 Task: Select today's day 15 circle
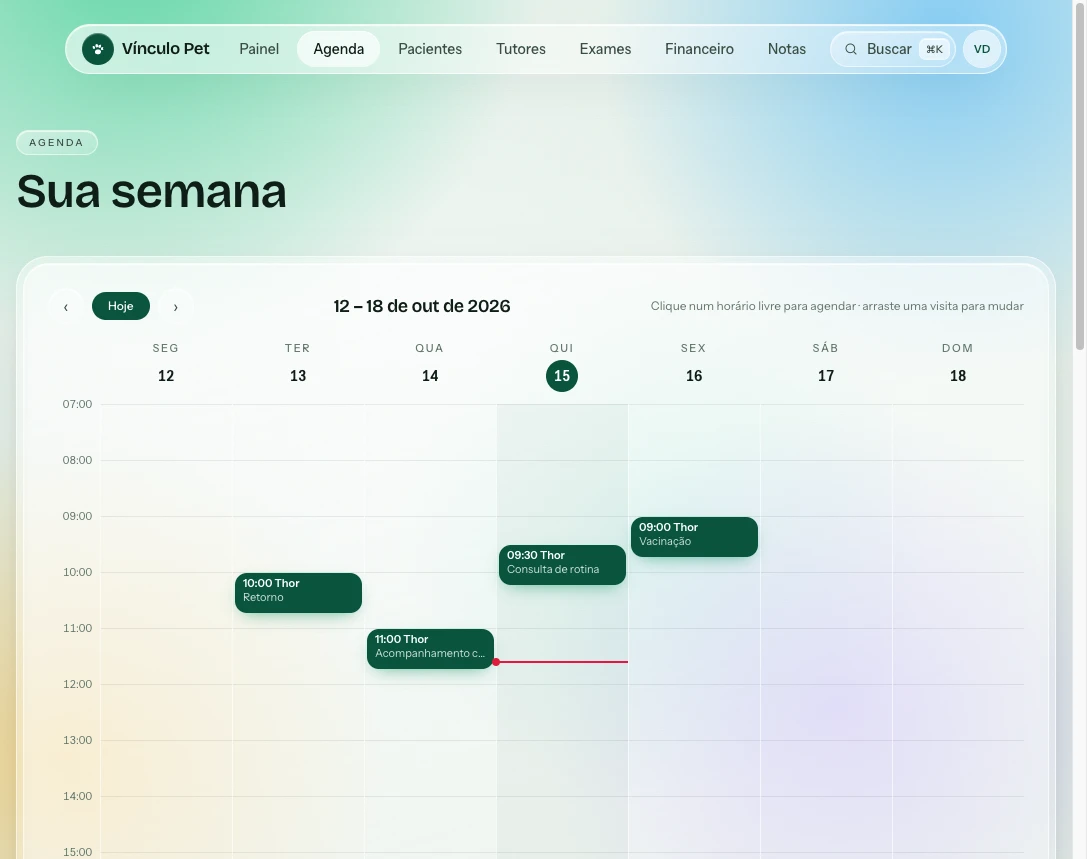point(562,376)
